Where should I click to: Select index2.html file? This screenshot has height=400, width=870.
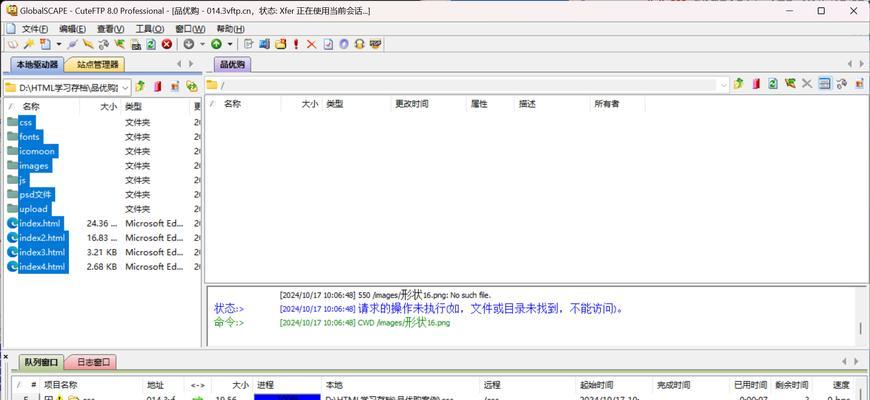(x=42, y=238)
